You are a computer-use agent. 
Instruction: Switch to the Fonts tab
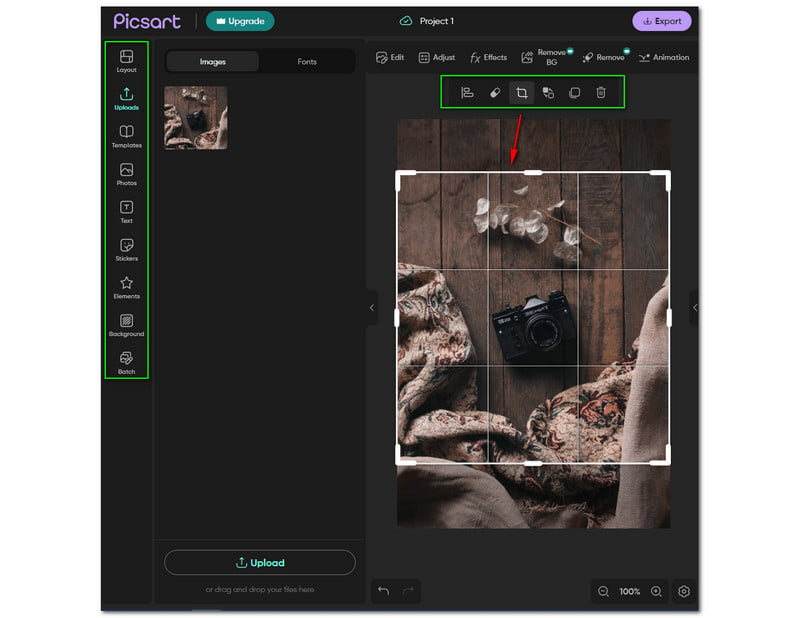pyautogui.click(x=307, y=62)
